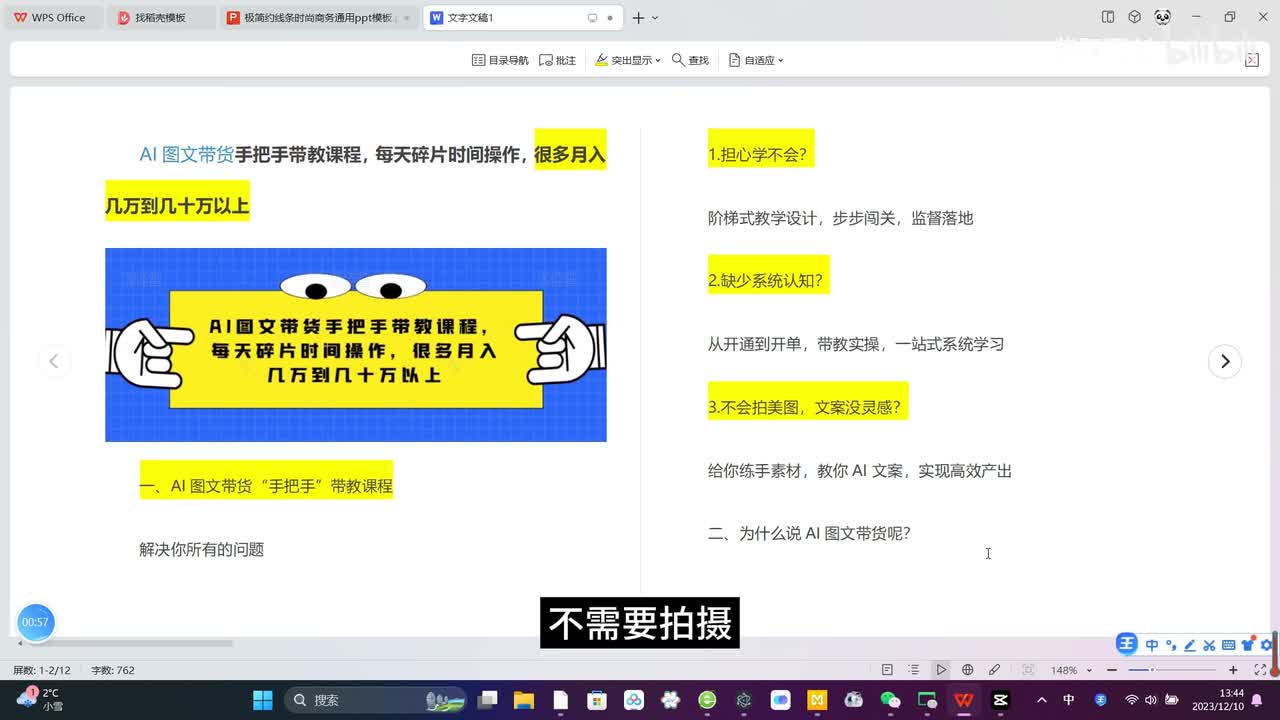Toggle outline view mode in status bar
The height and width of the screenshot is (720, 1280).
click(x=914, y=670)
